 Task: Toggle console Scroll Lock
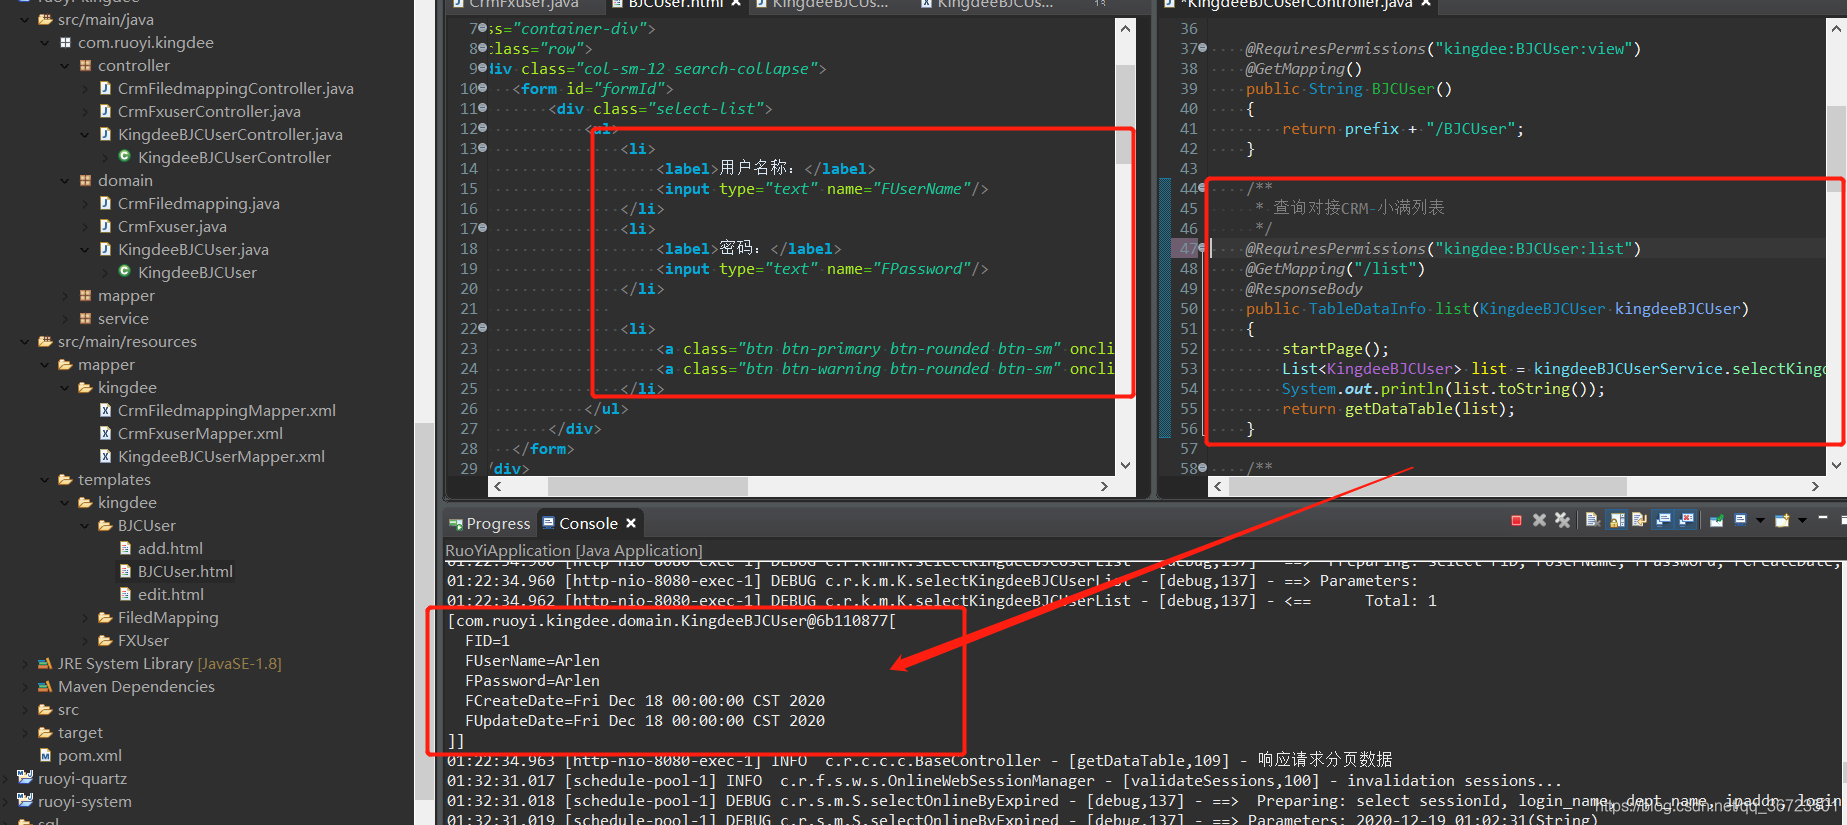(x=1616, y=520)
